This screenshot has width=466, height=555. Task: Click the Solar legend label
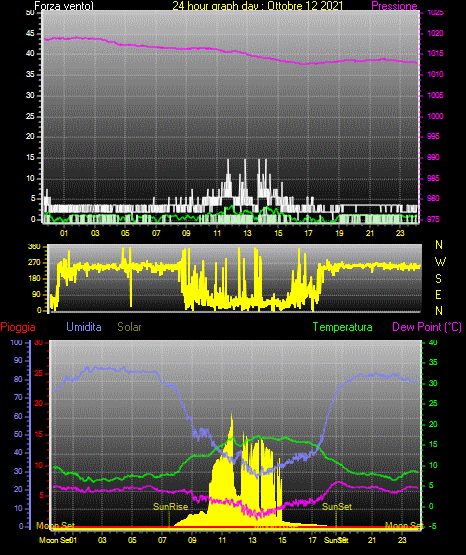[129, 327]
